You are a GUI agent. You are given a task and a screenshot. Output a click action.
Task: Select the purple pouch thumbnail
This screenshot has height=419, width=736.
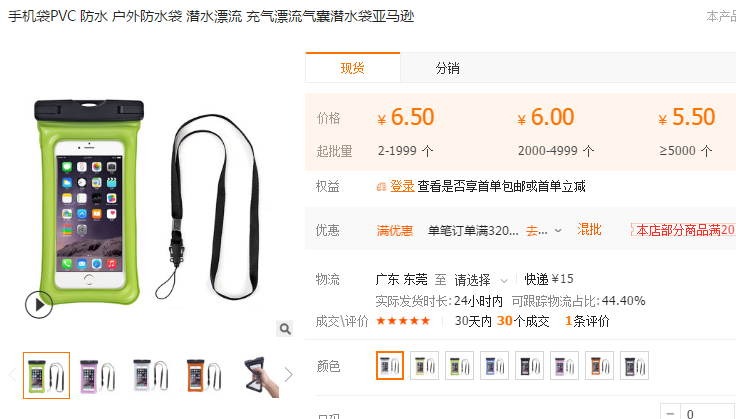(x=98, y=375)
